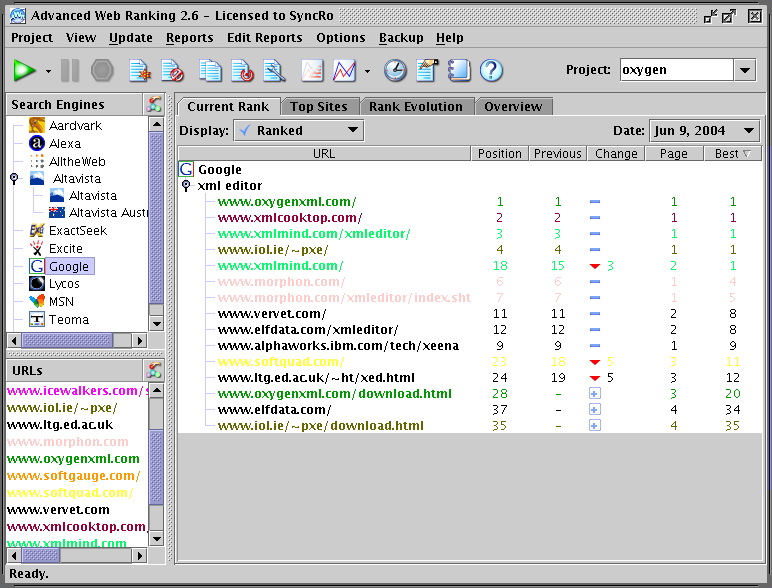This screenshot has width=772, height=588.
Task: Click the blue and red line chart icon
Action: click(x=345, y=71)
